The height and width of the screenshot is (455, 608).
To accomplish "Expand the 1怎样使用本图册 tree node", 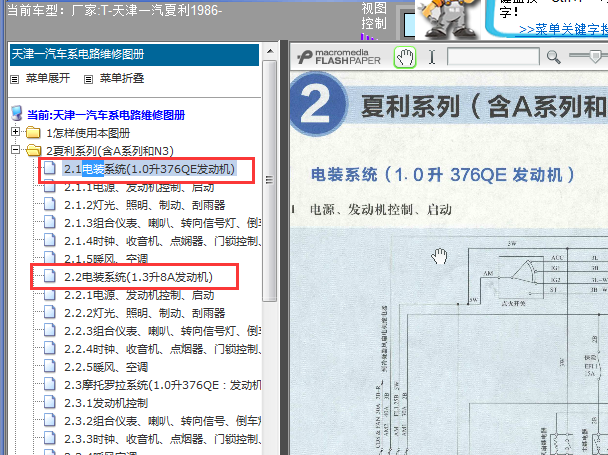I will coord(16,132).
